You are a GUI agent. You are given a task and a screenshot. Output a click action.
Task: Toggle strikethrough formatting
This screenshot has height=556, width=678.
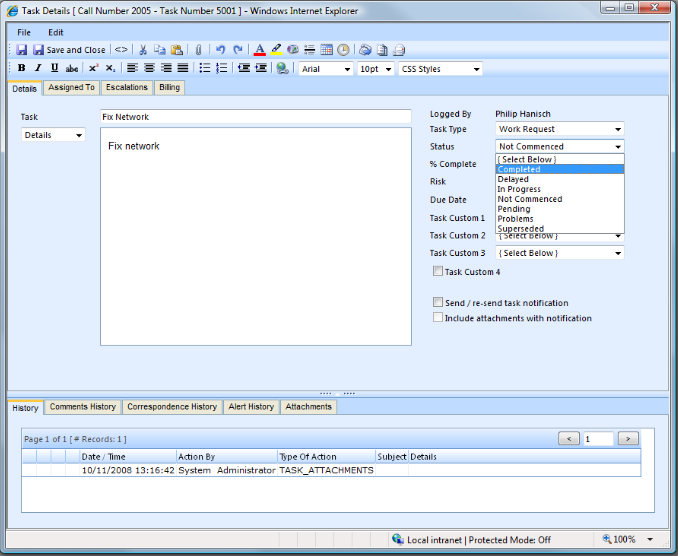pyautogui.click(x=72, y=68)
